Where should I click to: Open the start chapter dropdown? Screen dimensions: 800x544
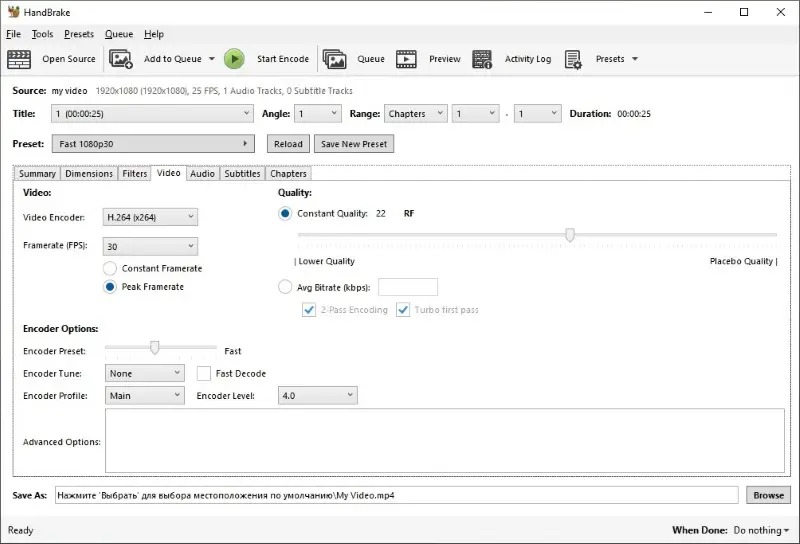(x=476, y=114)
